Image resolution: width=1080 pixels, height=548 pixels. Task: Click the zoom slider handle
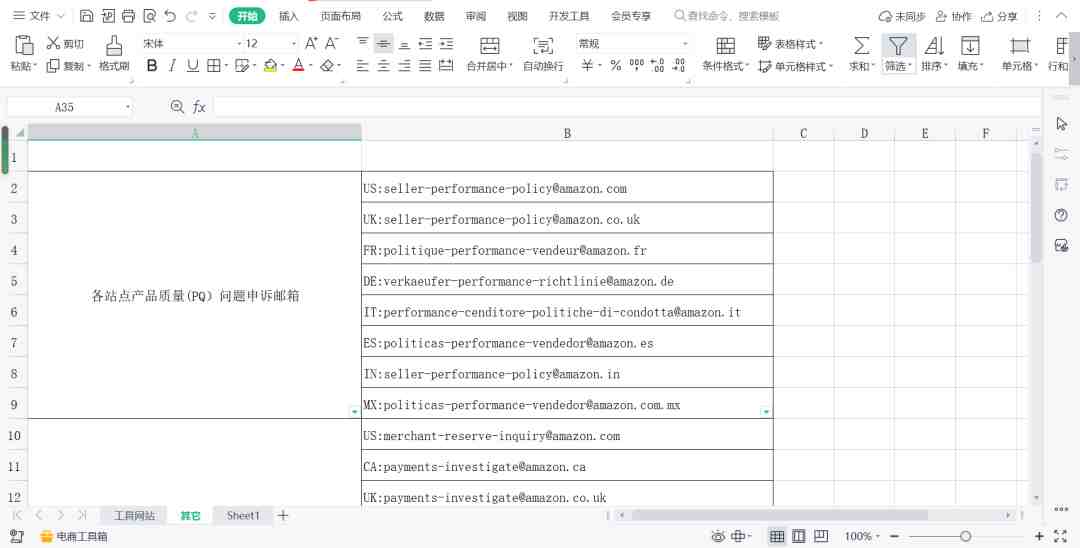(966, 536)
